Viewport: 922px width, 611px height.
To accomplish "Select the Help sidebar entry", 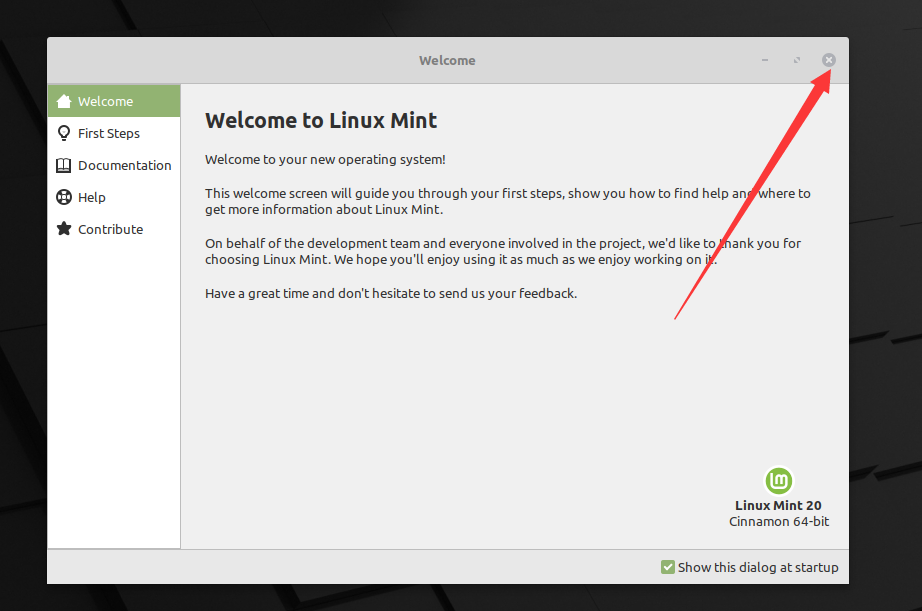I will point(91,196).
